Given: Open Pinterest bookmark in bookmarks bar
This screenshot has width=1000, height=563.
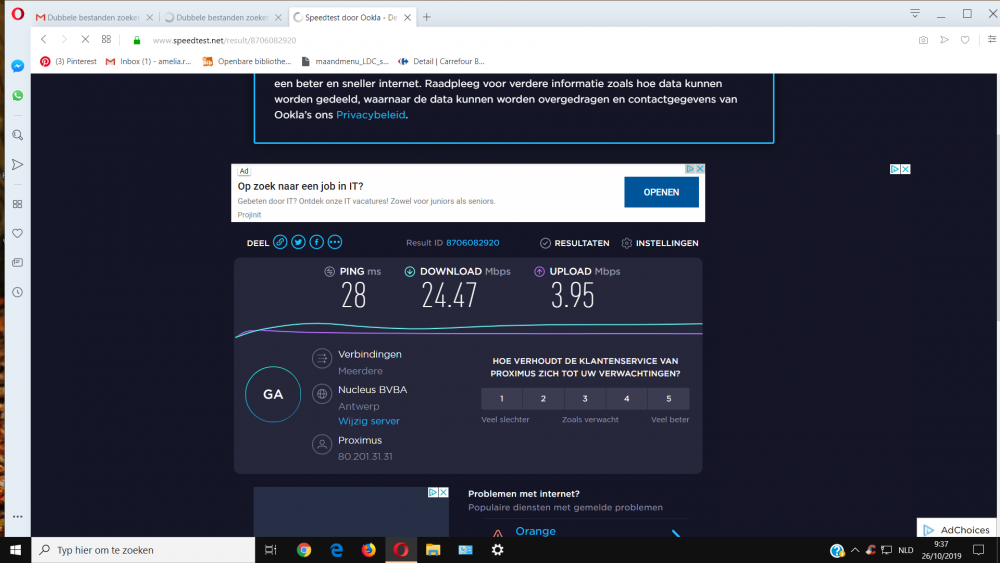Looking at the screenshot, I should pos(70,61).
